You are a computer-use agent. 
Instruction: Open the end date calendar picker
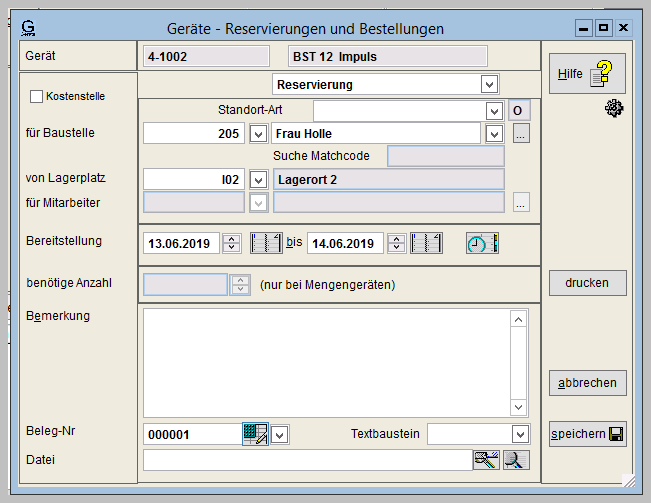426,243
